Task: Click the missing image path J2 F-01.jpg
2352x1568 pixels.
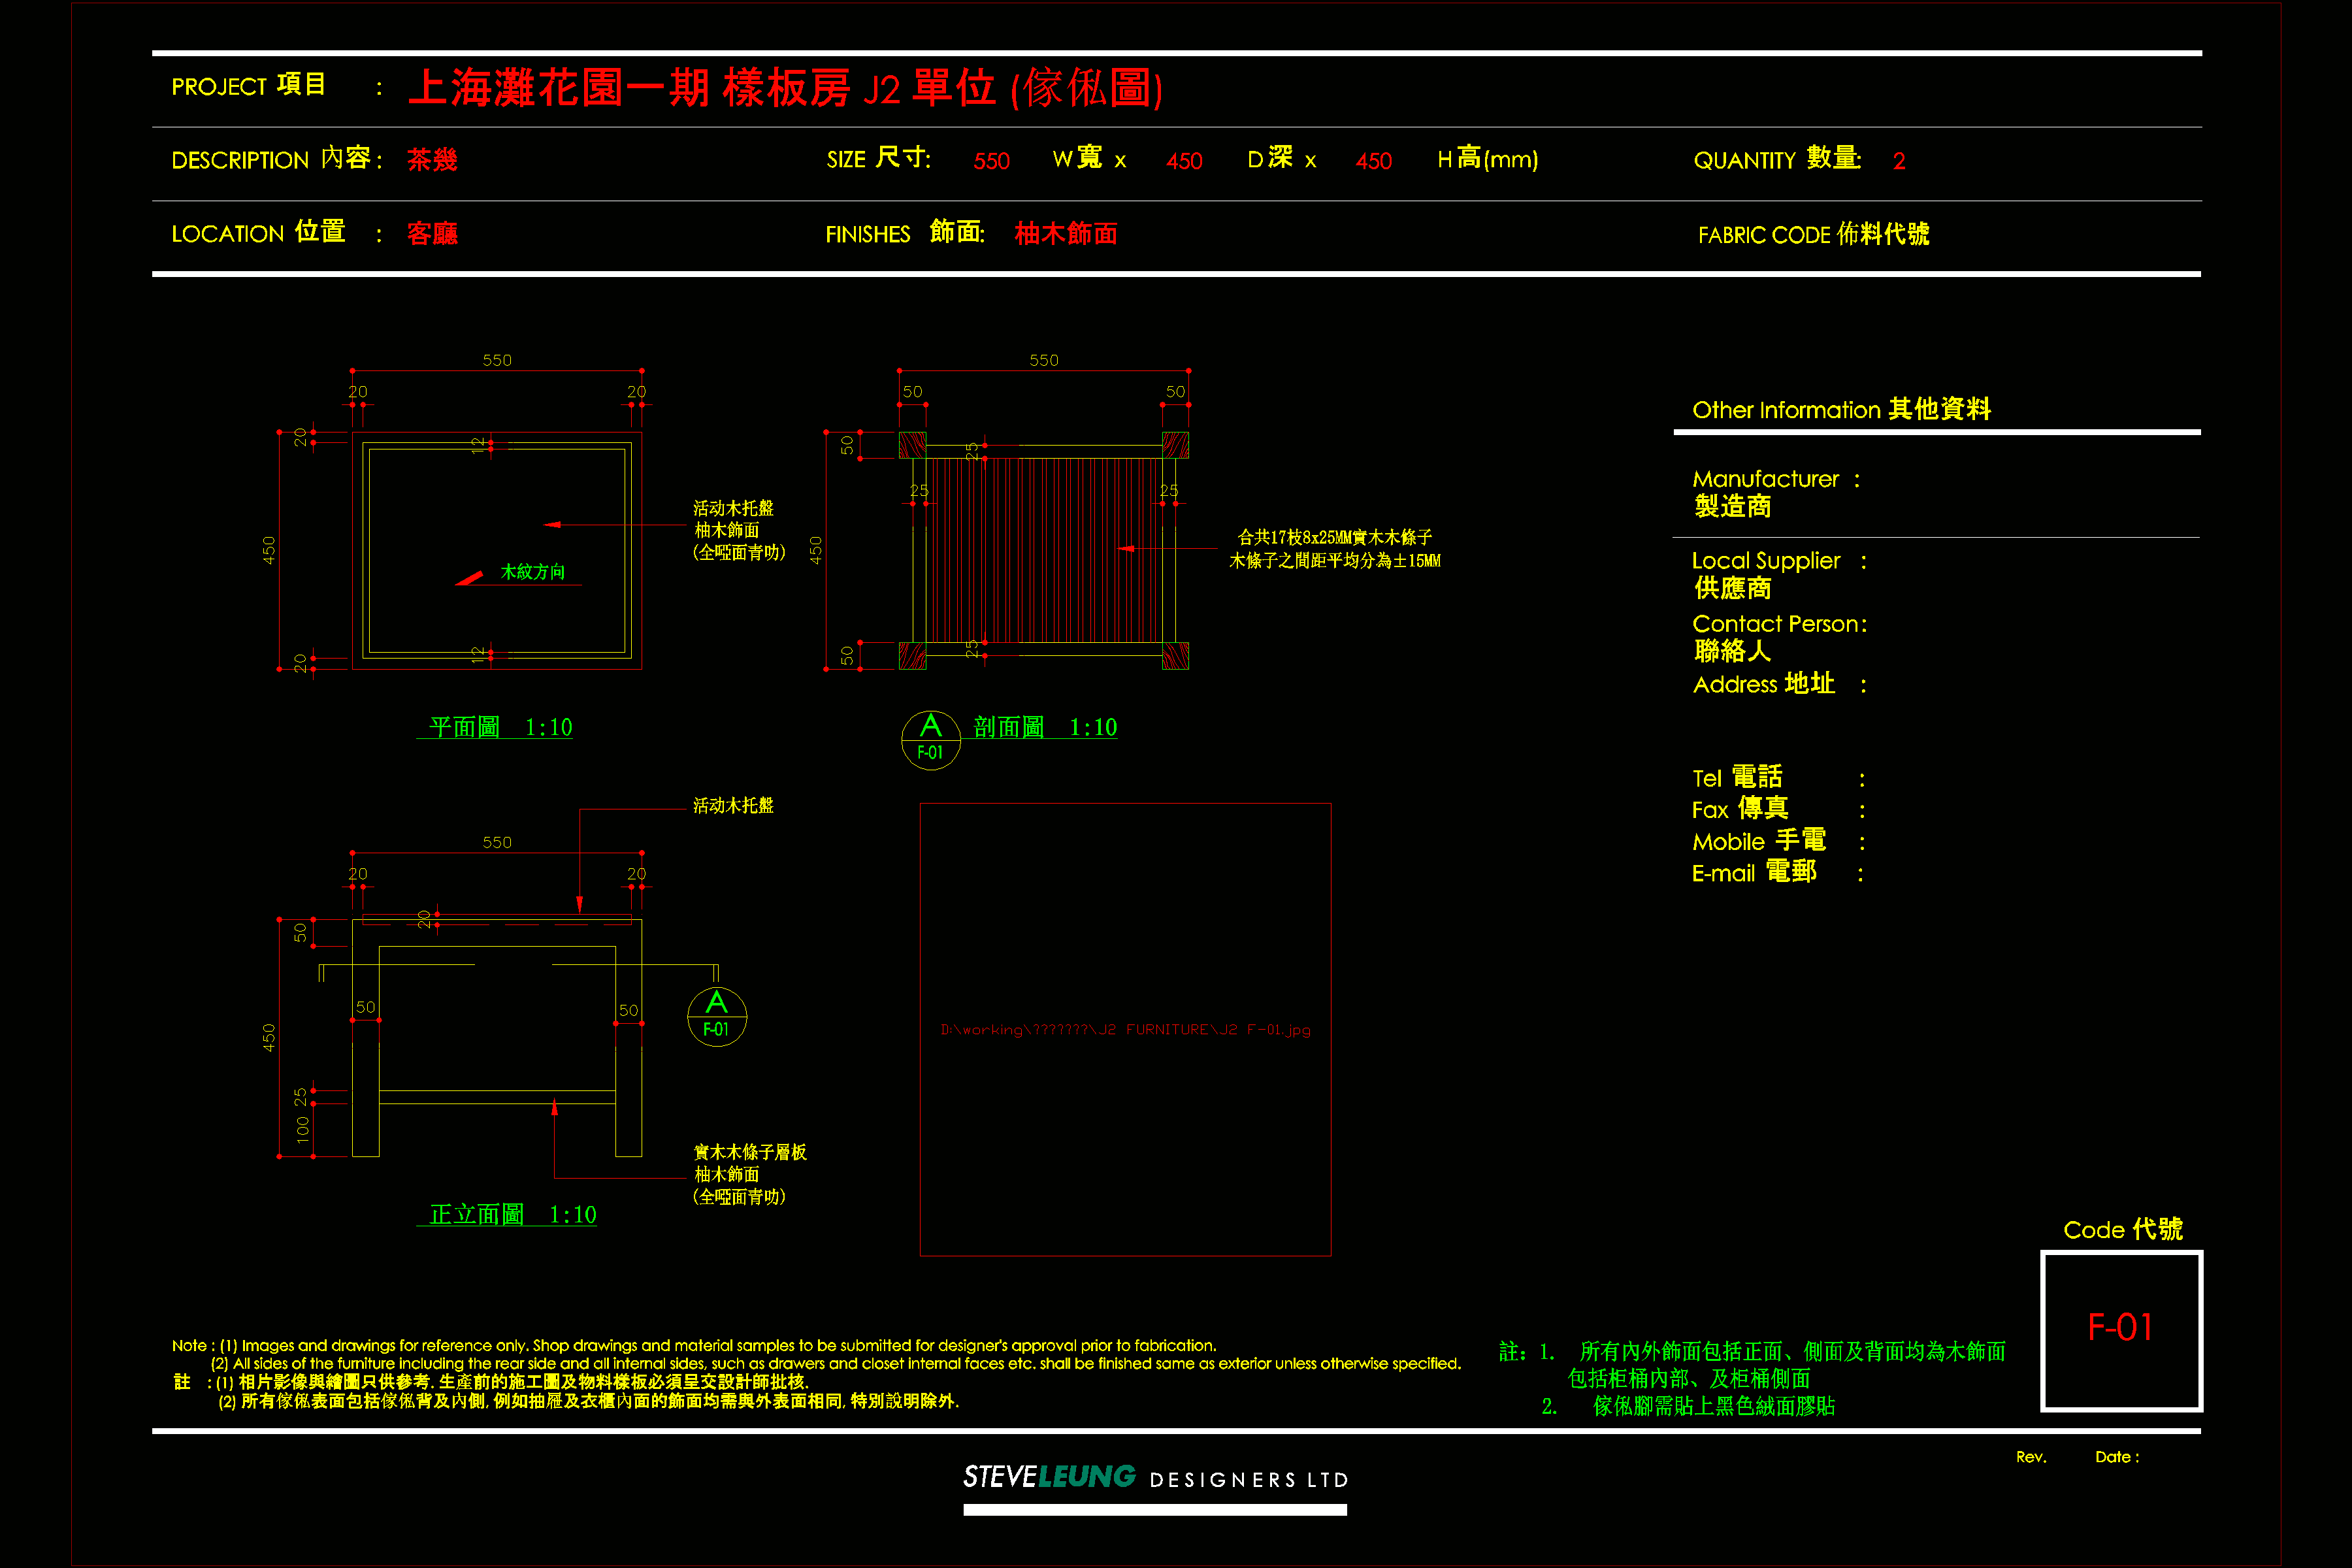Action: [x=1125, y=1030]
